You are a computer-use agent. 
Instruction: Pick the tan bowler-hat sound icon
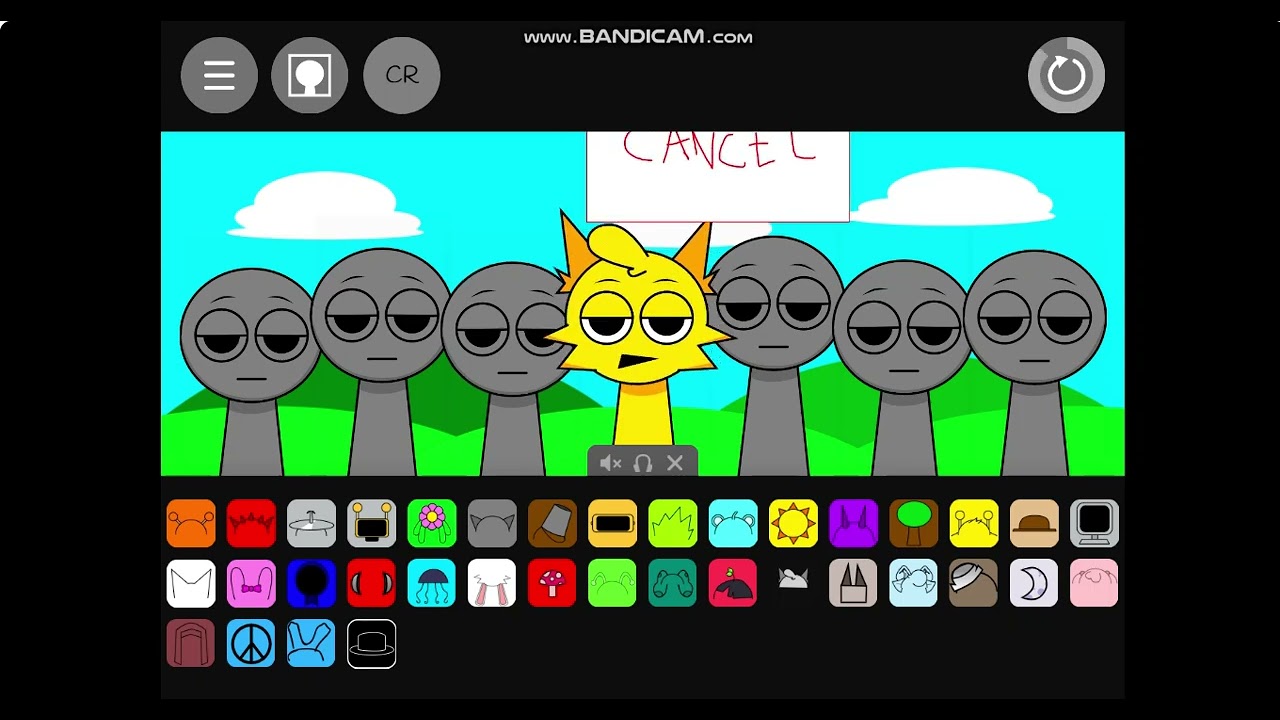[x=1034, y=524]
